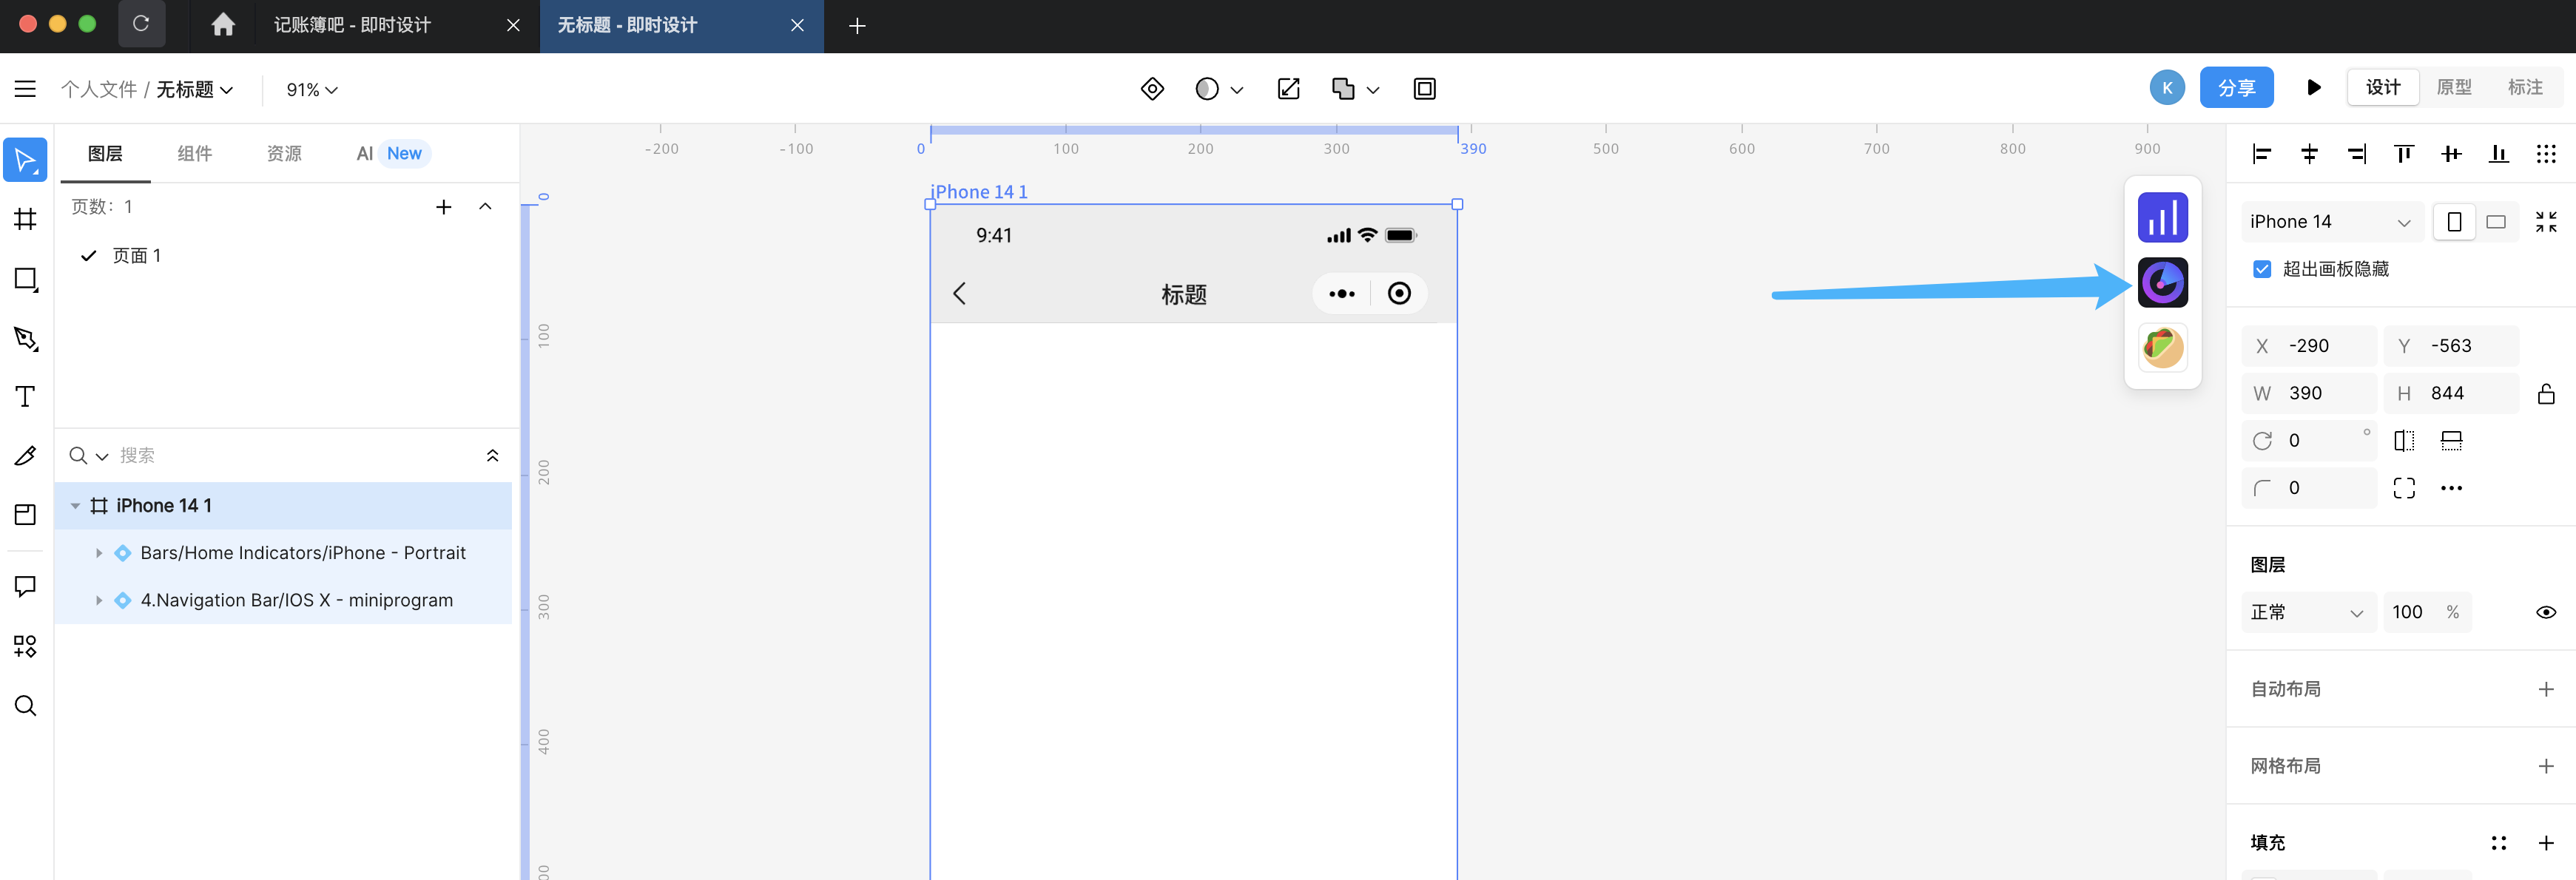Click the edit object icon in toolbar
Viewport: 2576px width, 880px height.
pyautogui.click(x=1289, y=89)
